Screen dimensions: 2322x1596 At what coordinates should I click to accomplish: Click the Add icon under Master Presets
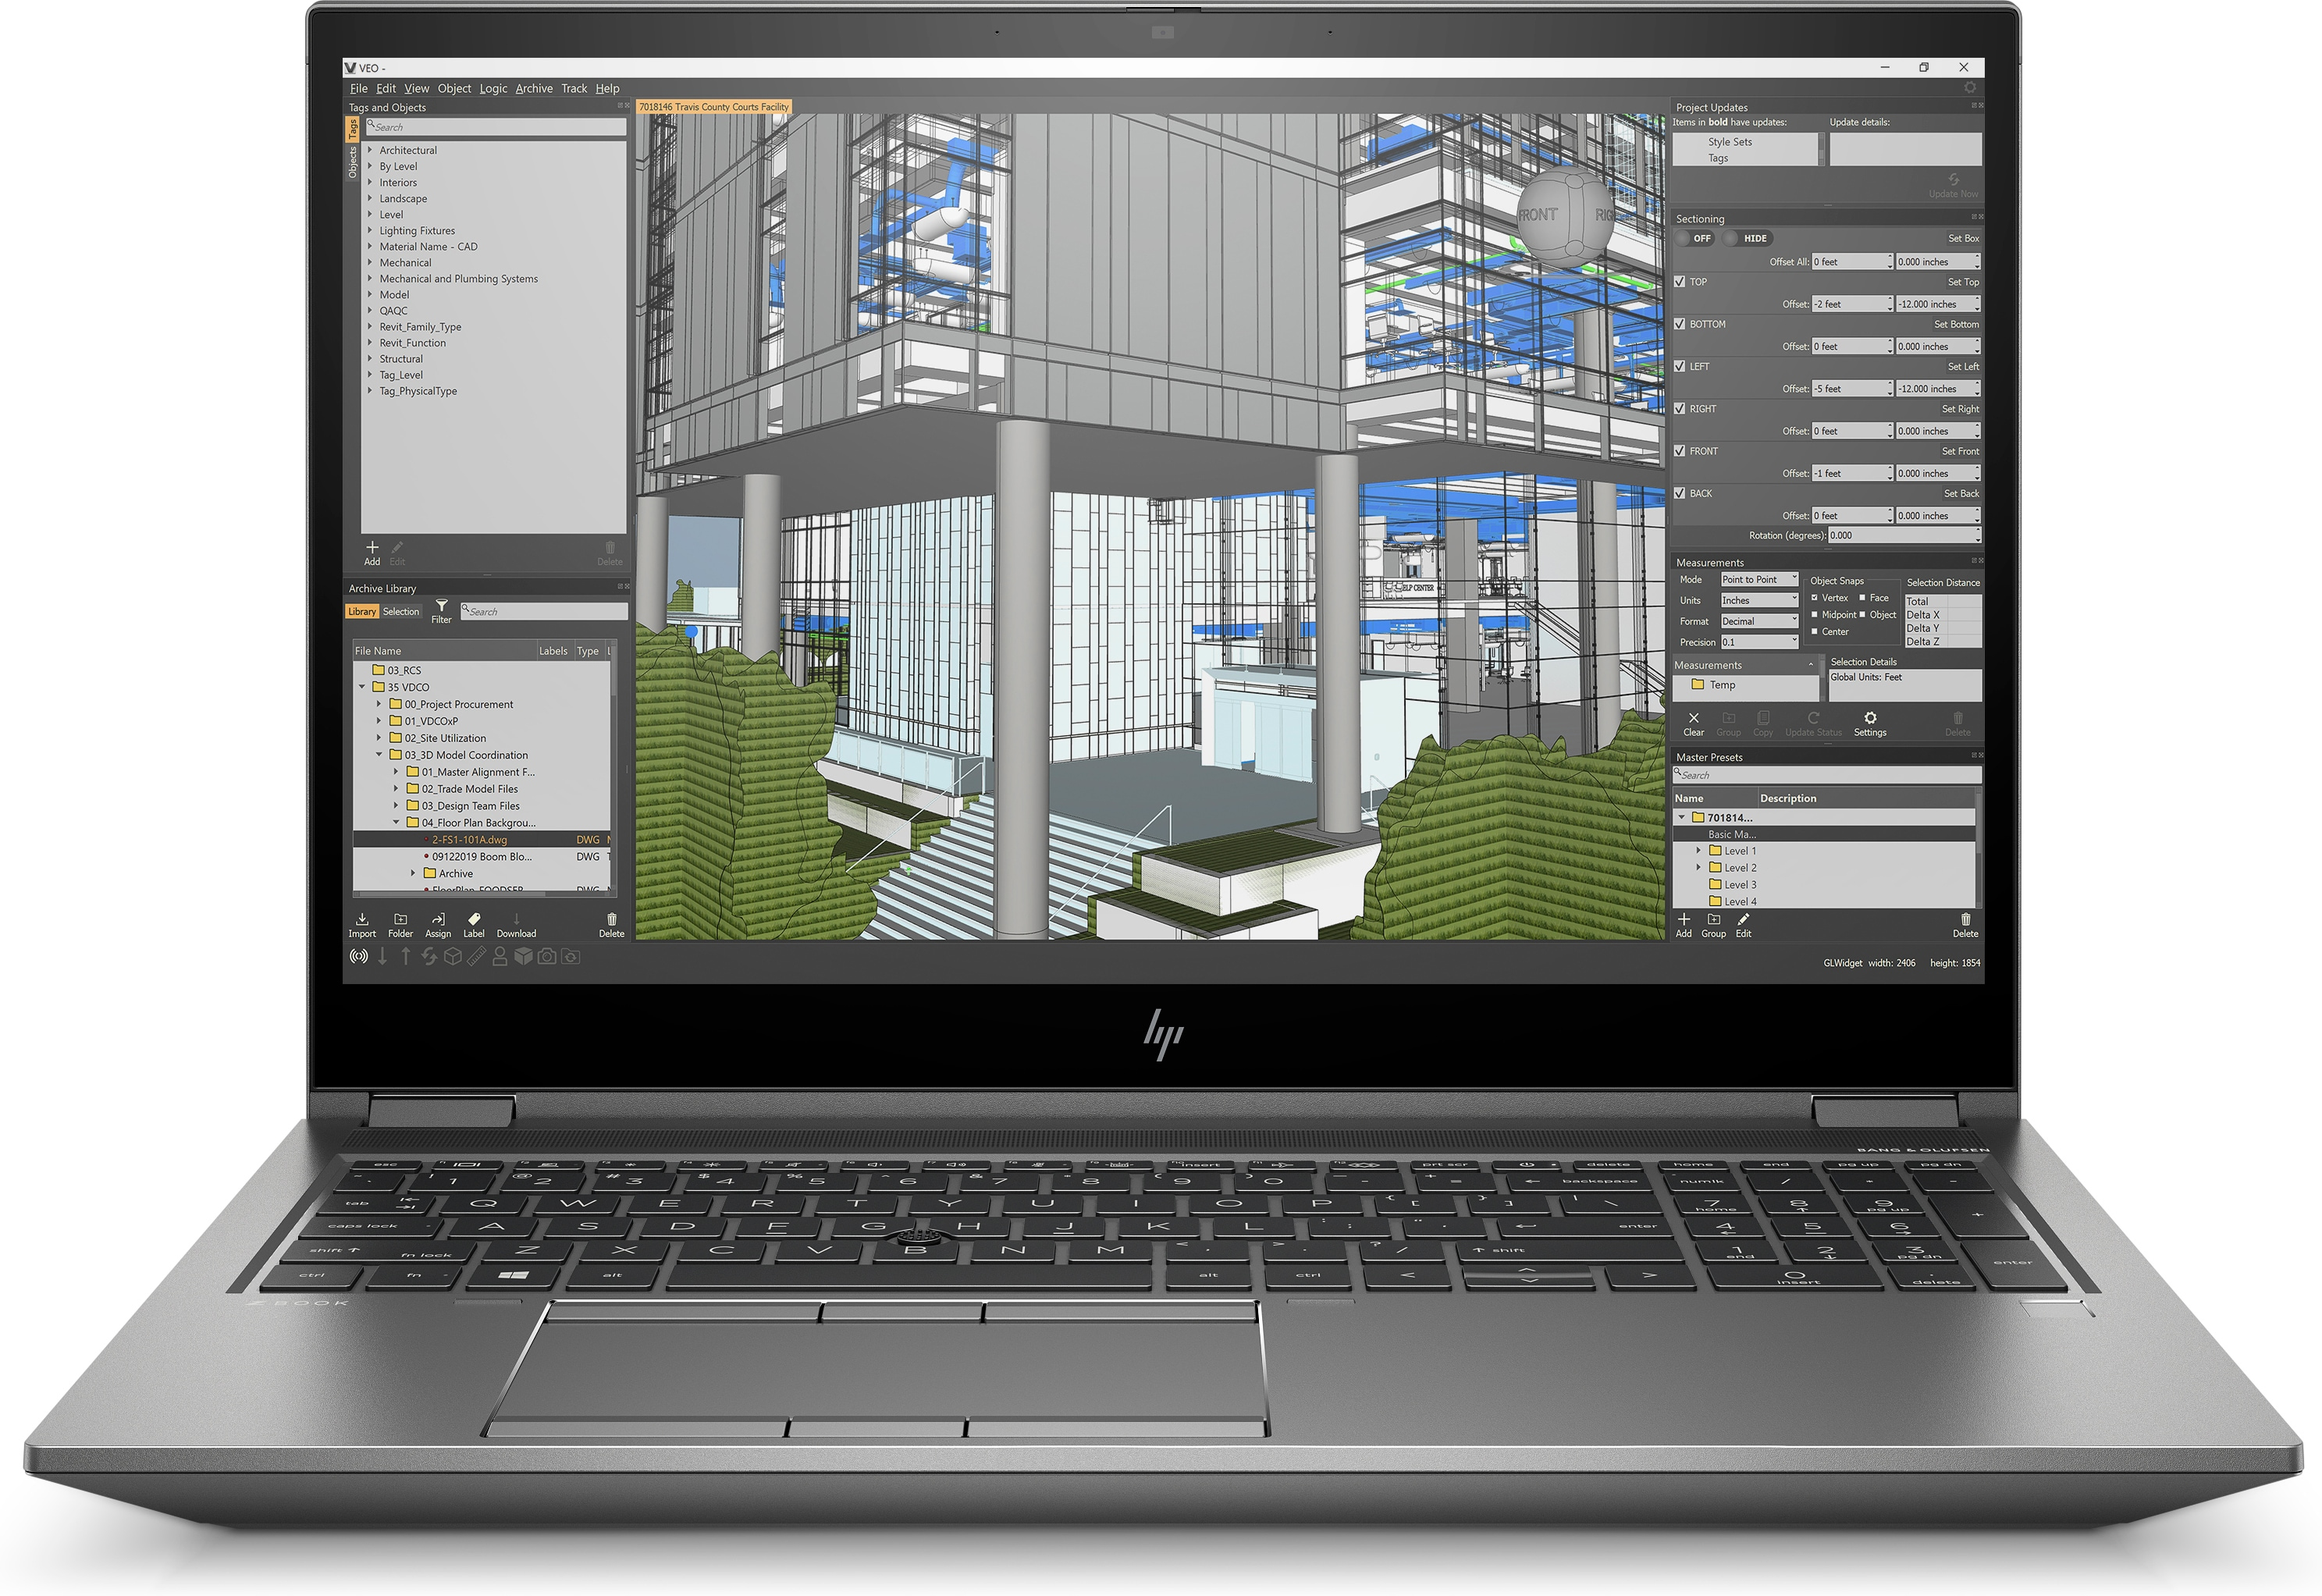point(1674,931)
